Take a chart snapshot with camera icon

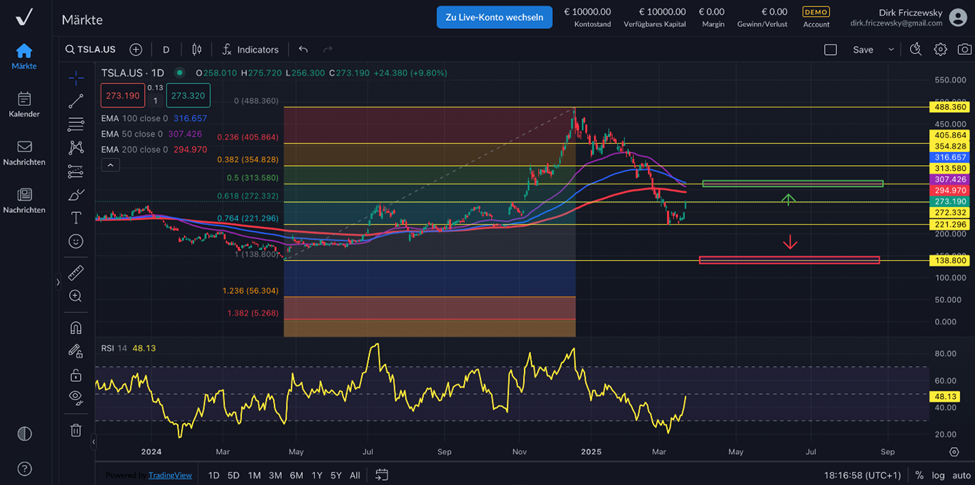(965, 49)
